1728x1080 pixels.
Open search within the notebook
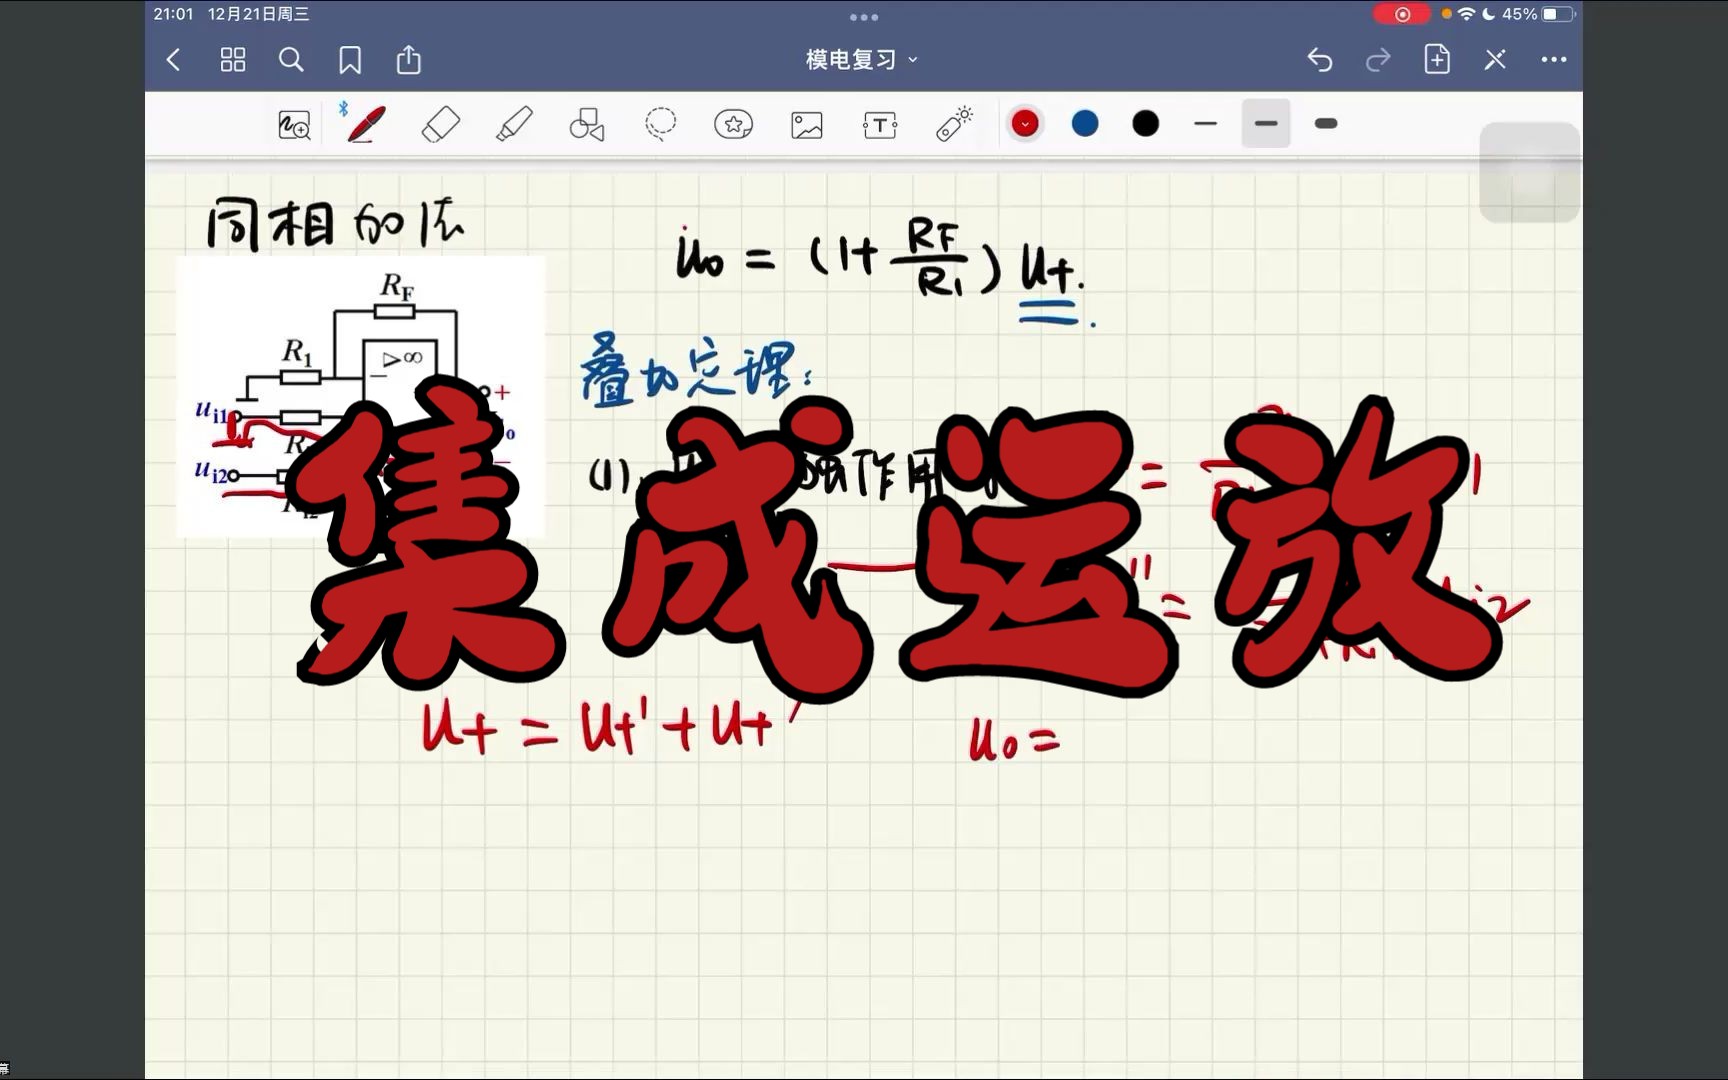(292, 60)
